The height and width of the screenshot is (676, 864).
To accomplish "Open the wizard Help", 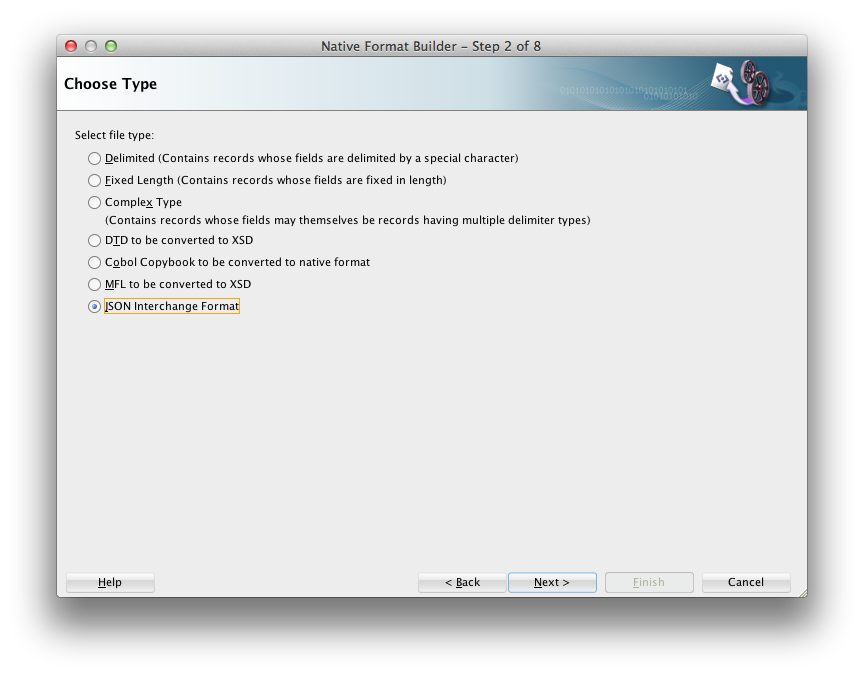I will coord(109,582).
